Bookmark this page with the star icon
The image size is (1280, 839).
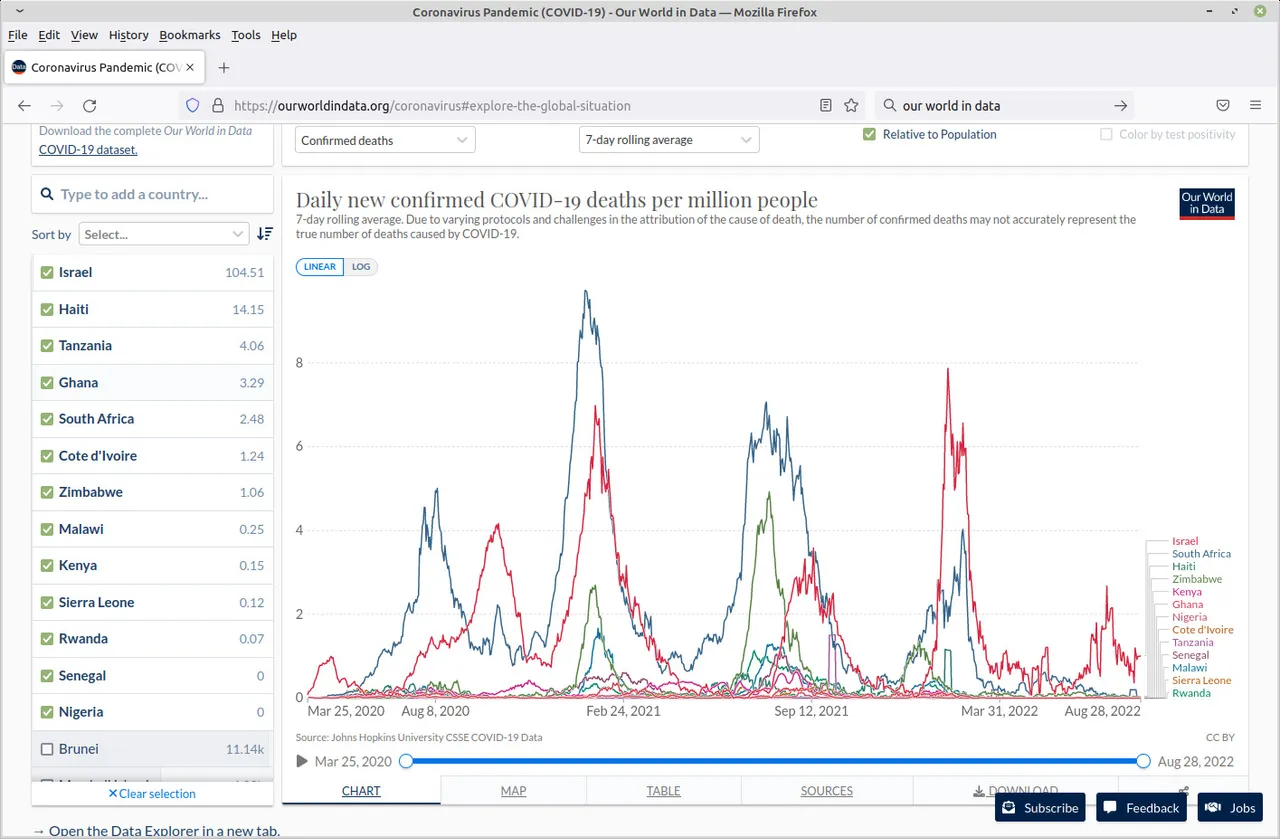click(851, 105)
